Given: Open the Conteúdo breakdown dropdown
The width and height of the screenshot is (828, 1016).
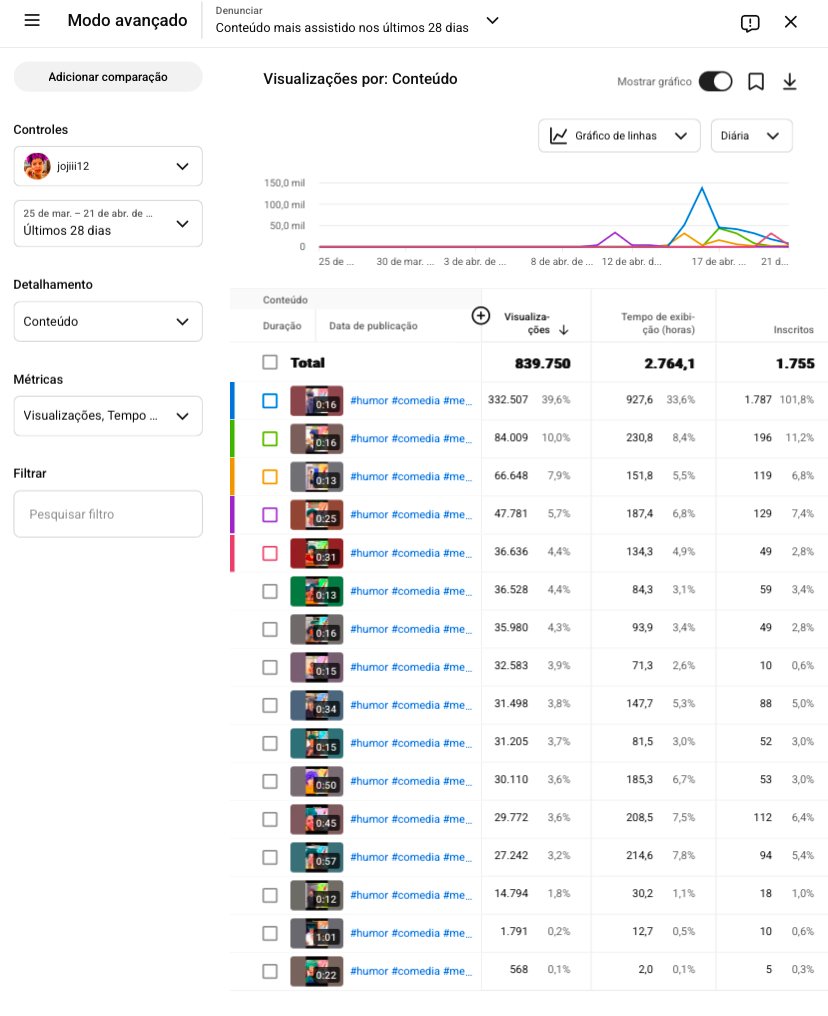Looking at the screenshot, I should coord(108,321).
